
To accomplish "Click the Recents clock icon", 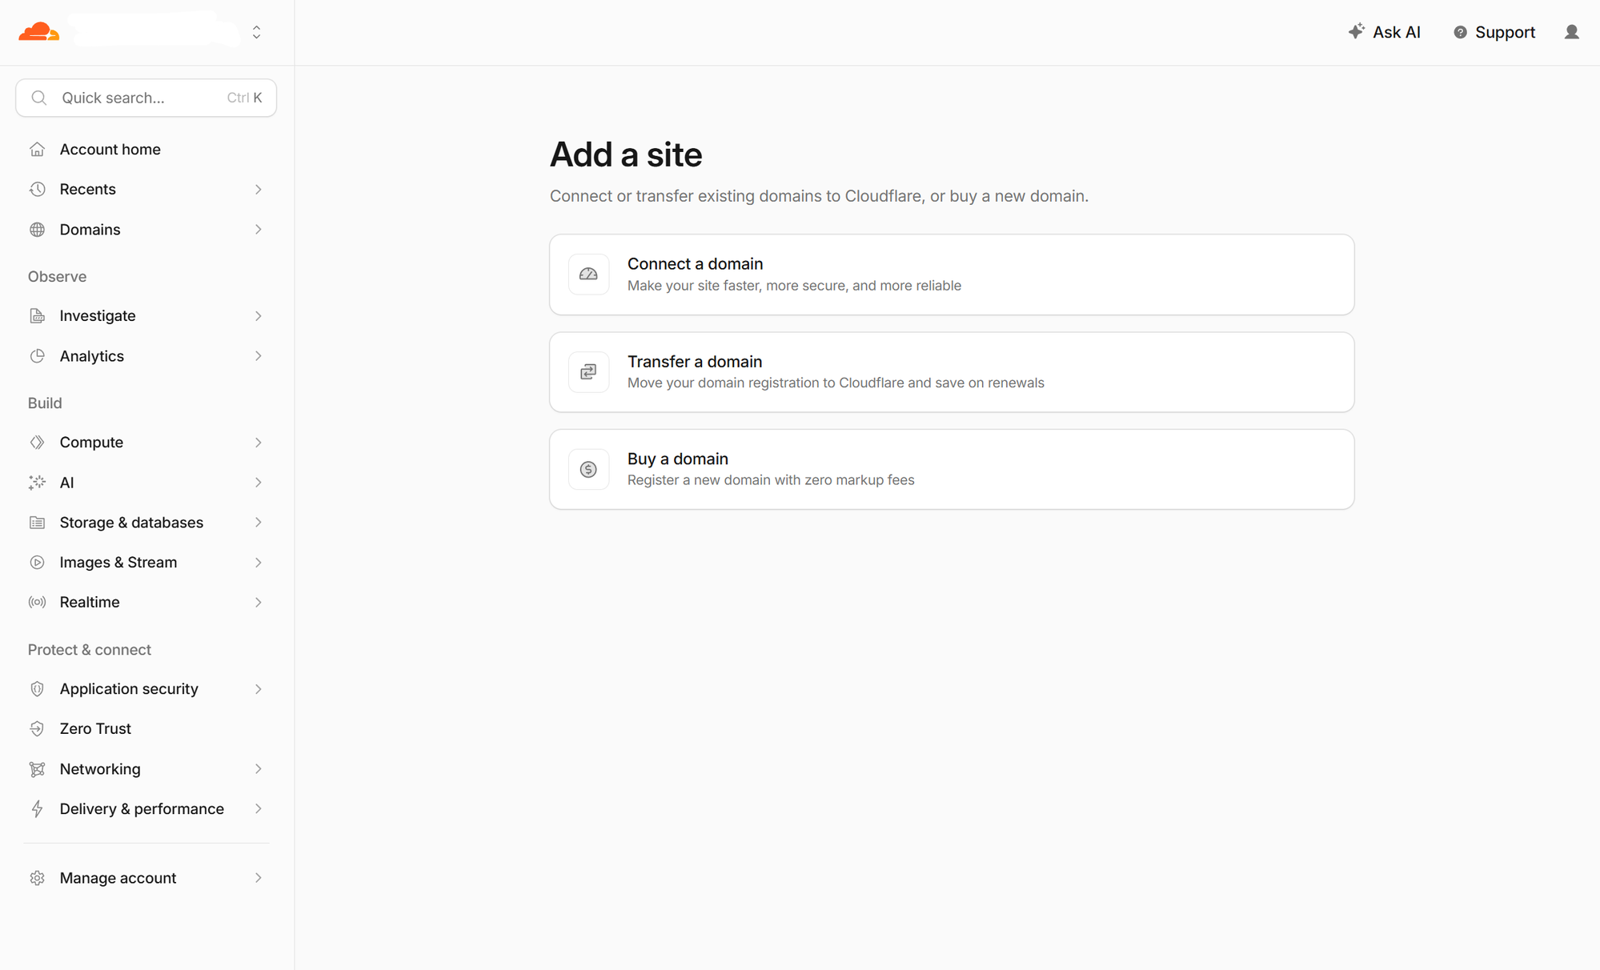I will point(37,189).
